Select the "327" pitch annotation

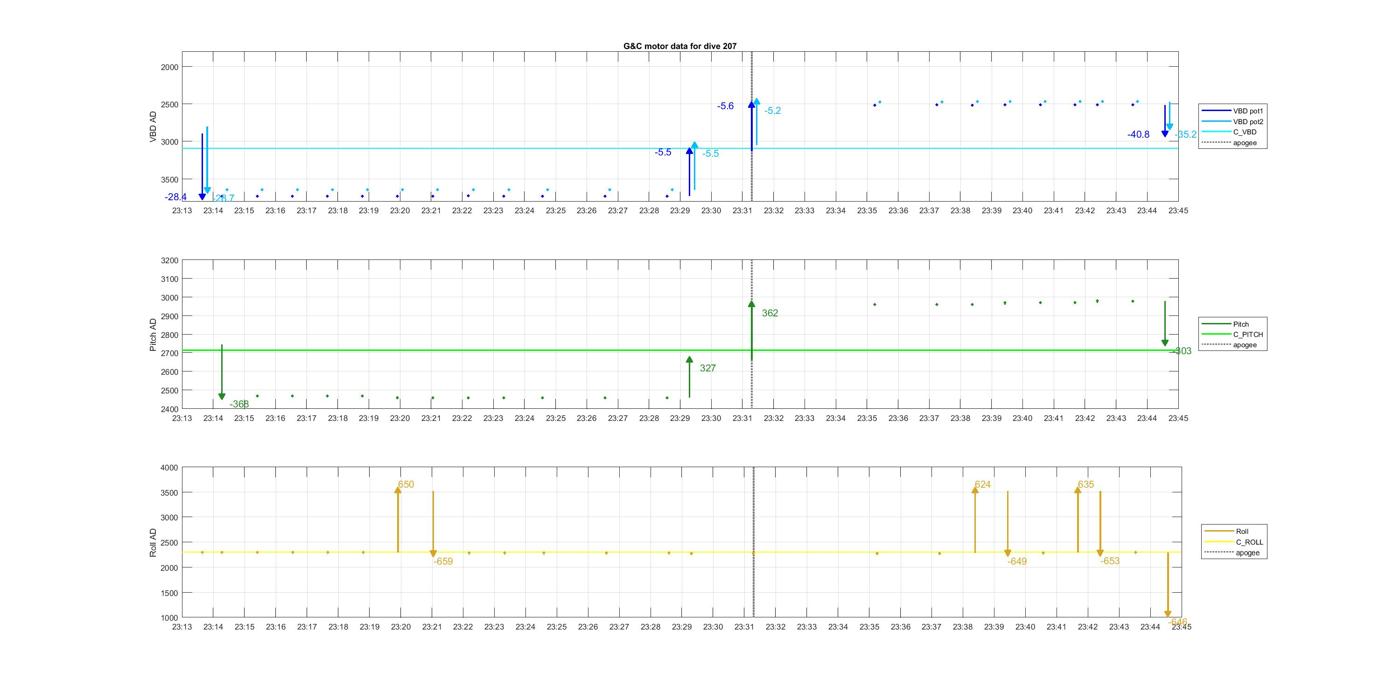tap(708, 368)
